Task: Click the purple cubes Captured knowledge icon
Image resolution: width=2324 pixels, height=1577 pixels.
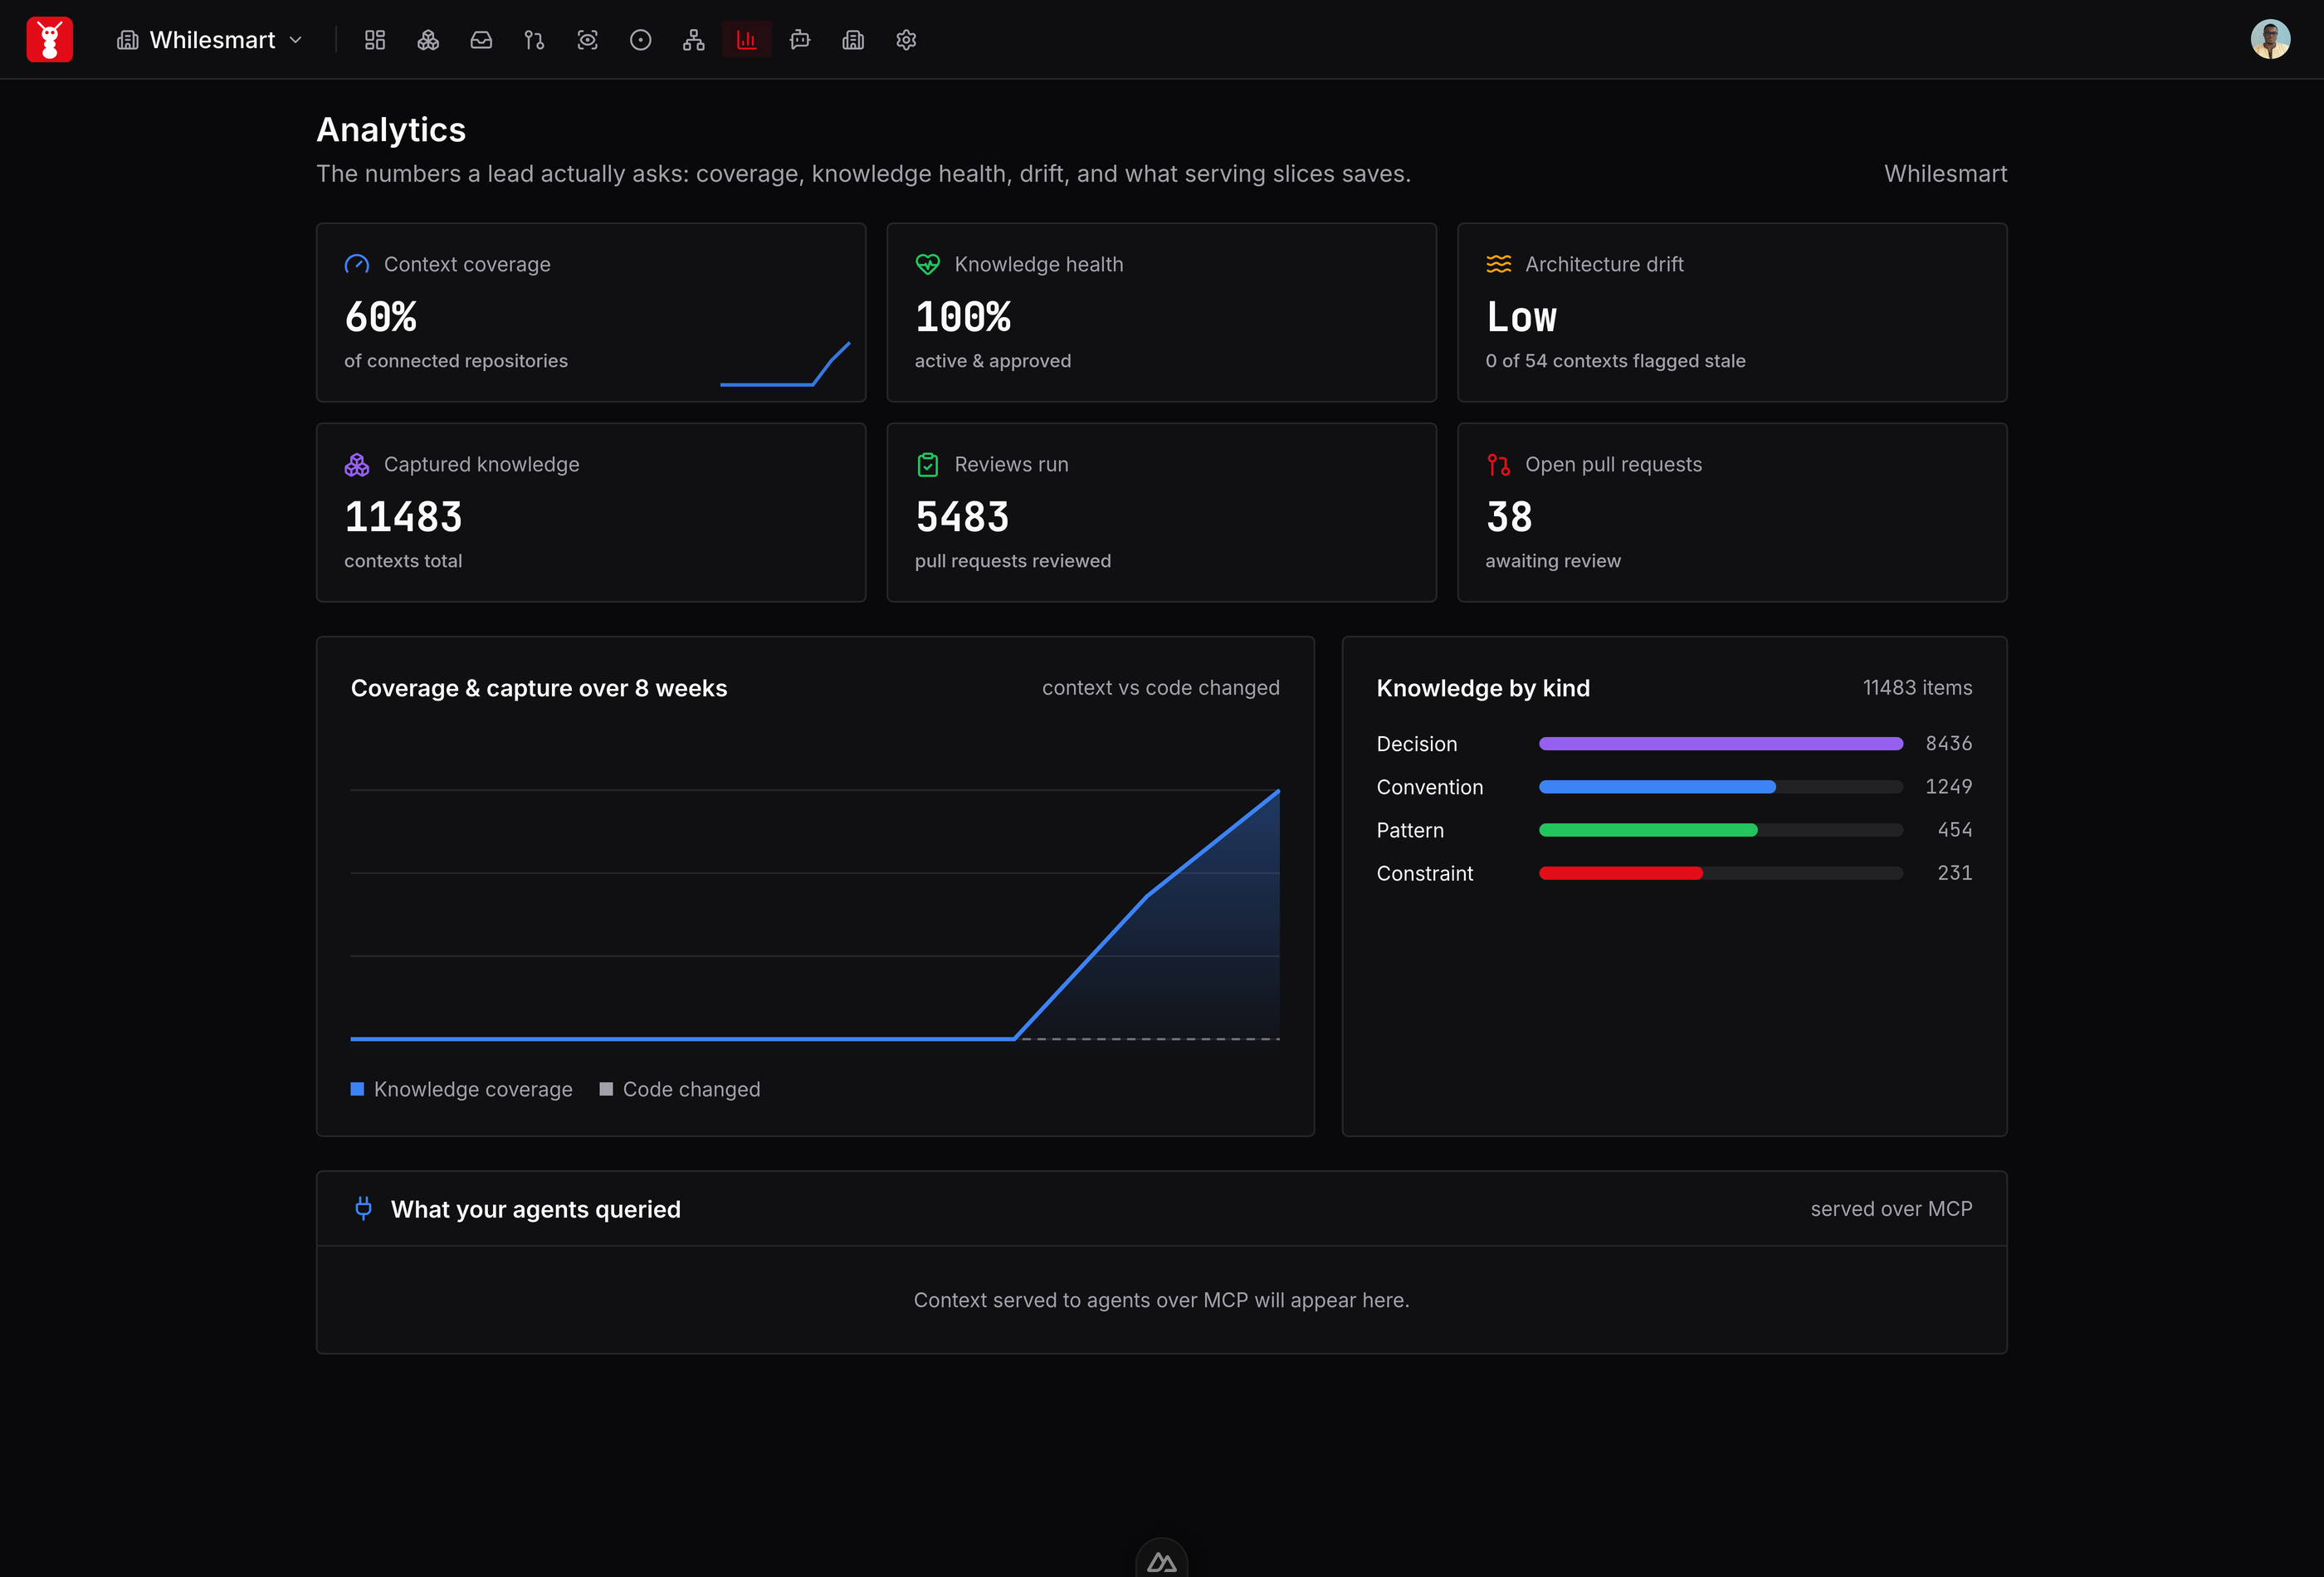Action: point(357,465)
